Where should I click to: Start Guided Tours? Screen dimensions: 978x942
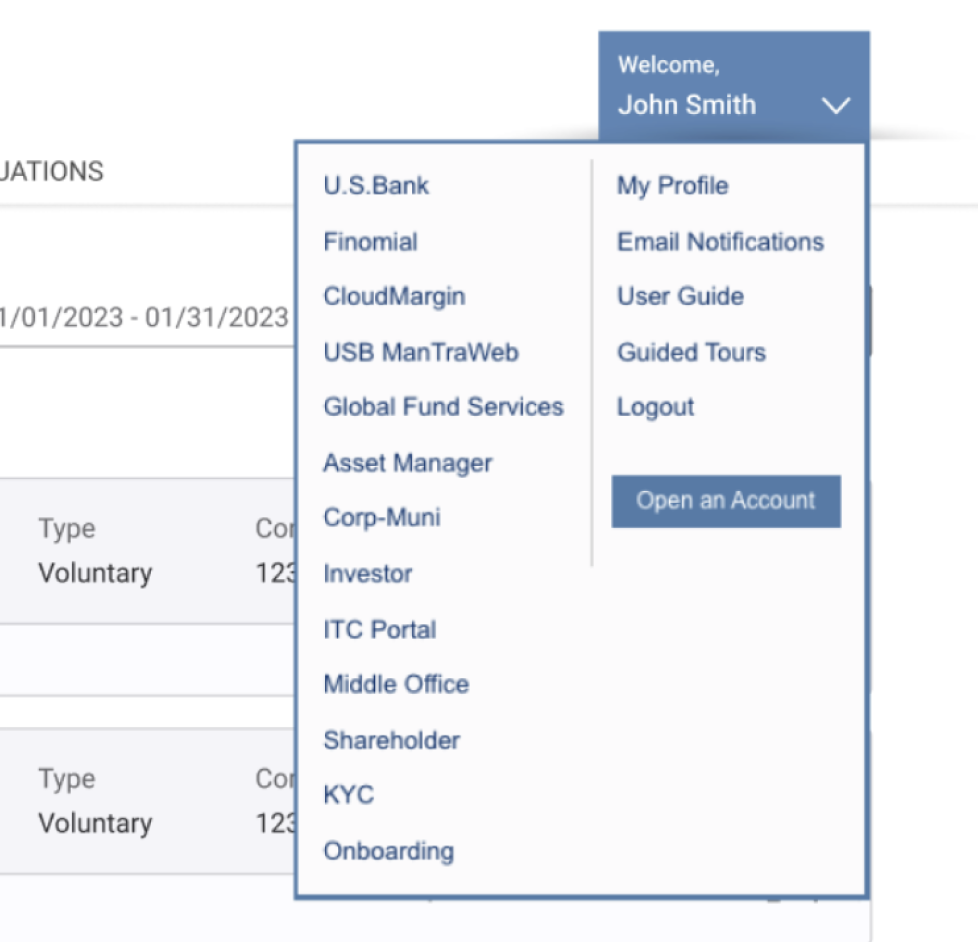point(691,352)
